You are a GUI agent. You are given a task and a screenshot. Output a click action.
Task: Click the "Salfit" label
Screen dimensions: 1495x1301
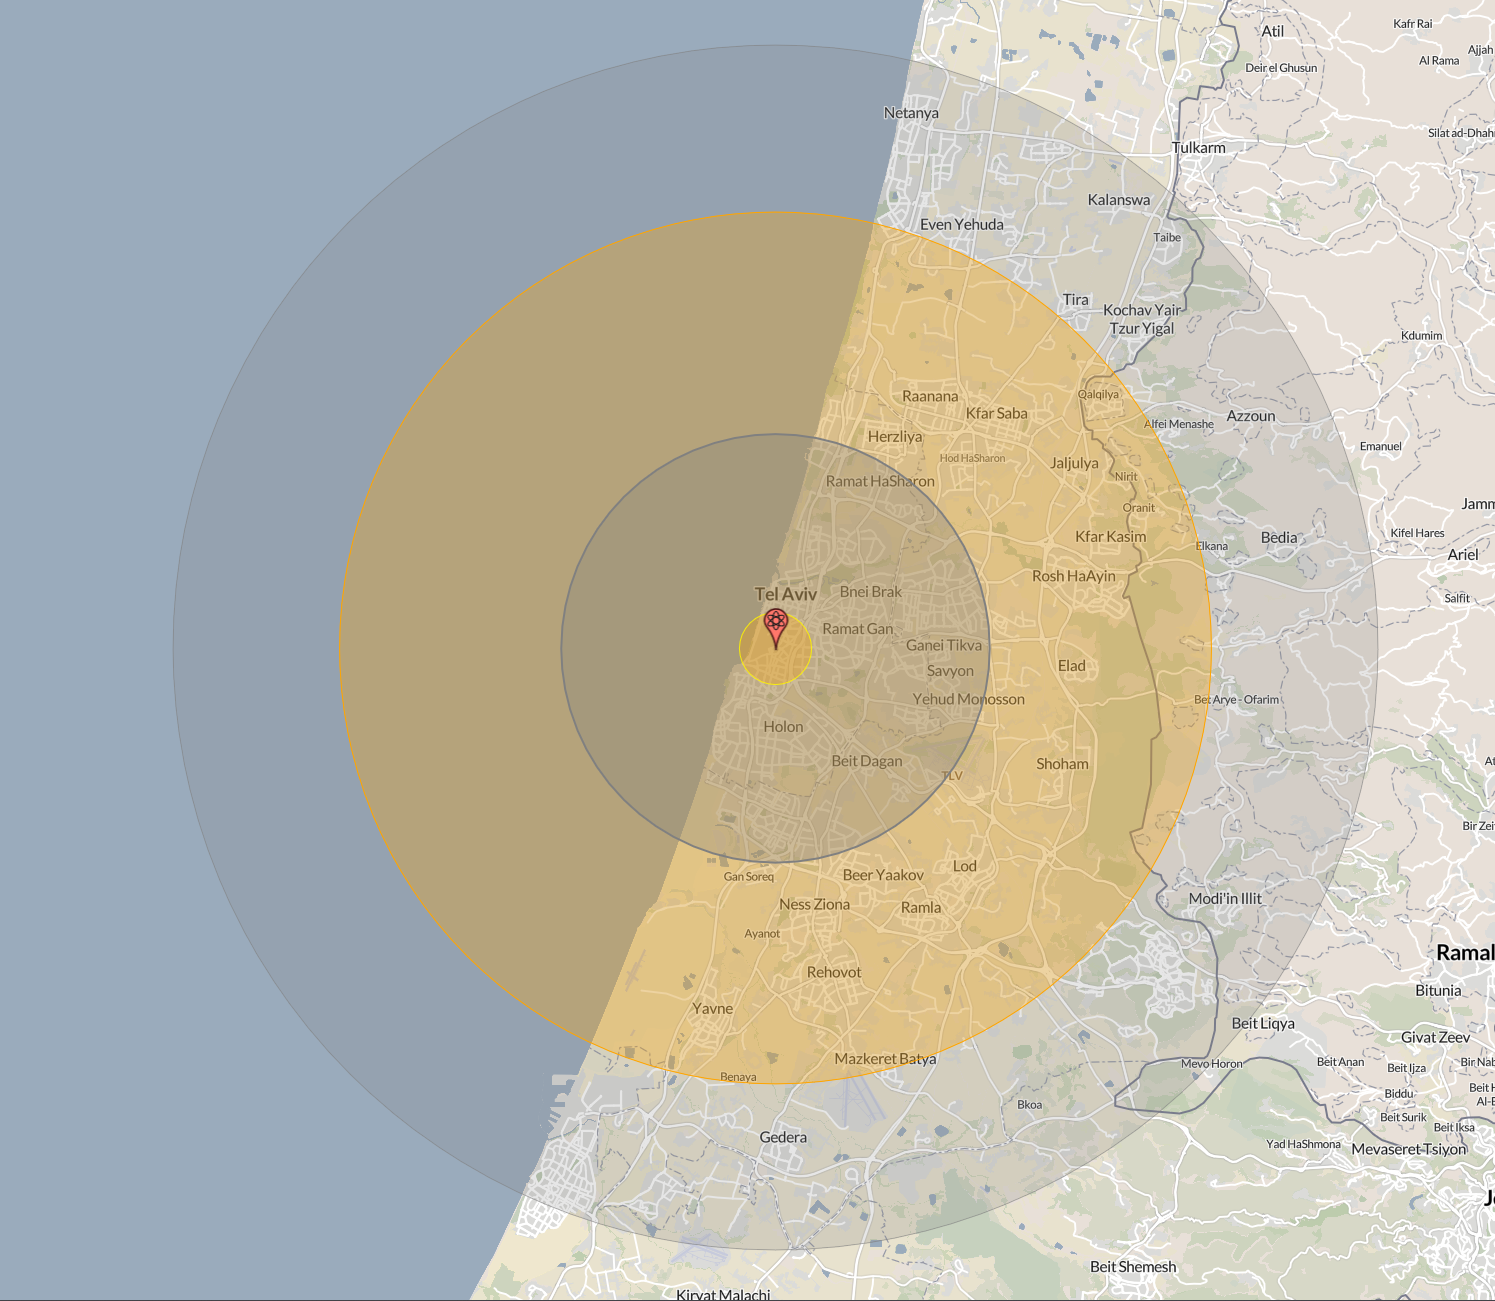click(1457, 598)
